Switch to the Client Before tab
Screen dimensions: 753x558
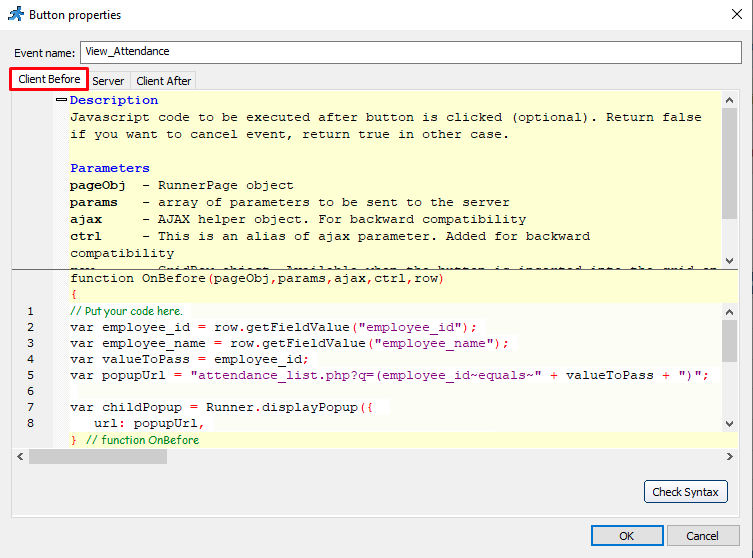[49, 80]
